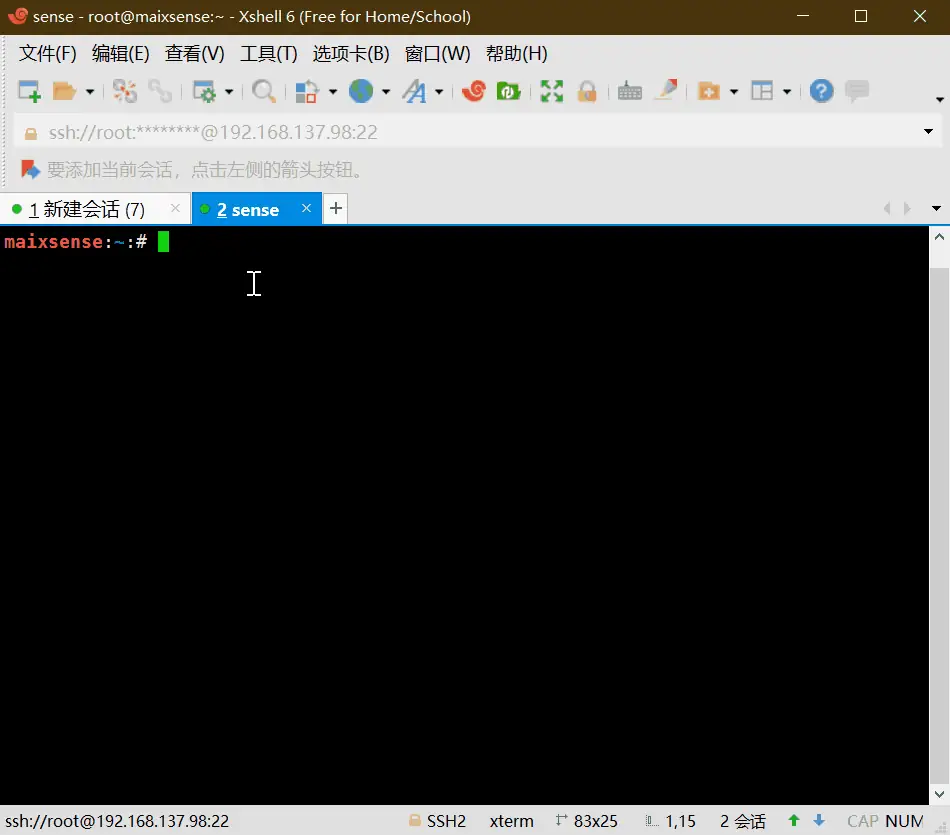Open the session folder icon
Screen dimensions: 950x835
point(64,91)
